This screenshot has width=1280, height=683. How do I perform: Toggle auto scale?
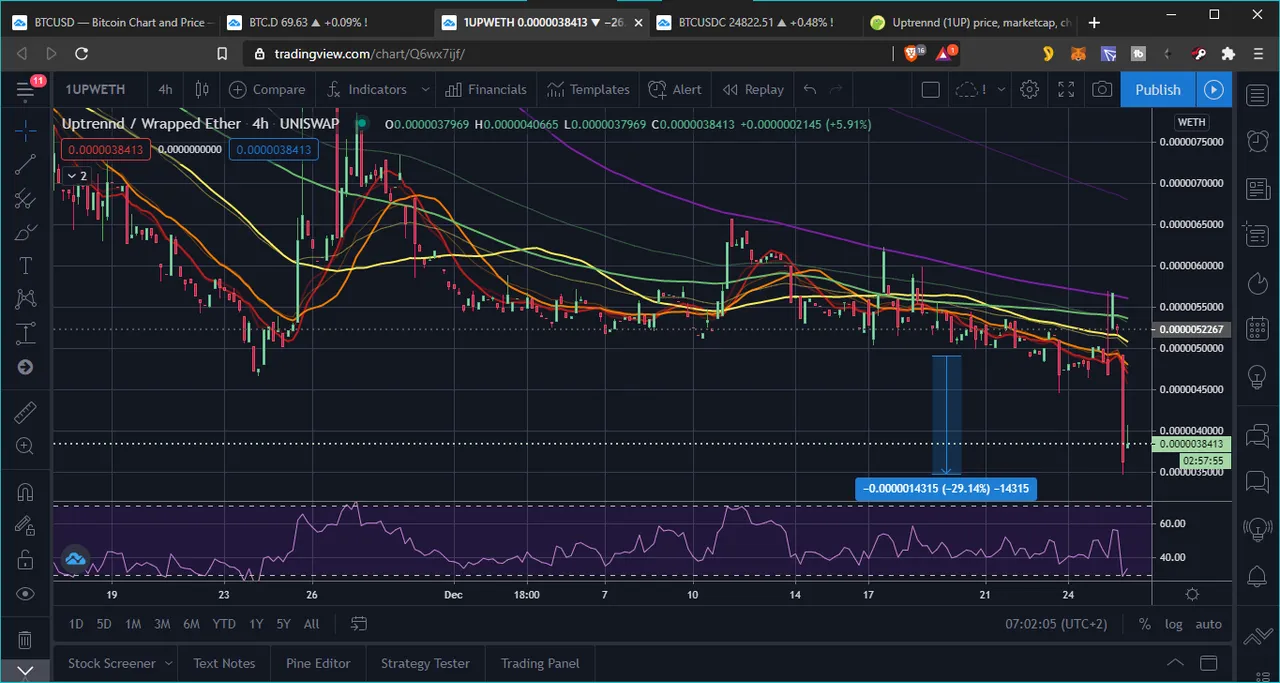[1208, 624]
